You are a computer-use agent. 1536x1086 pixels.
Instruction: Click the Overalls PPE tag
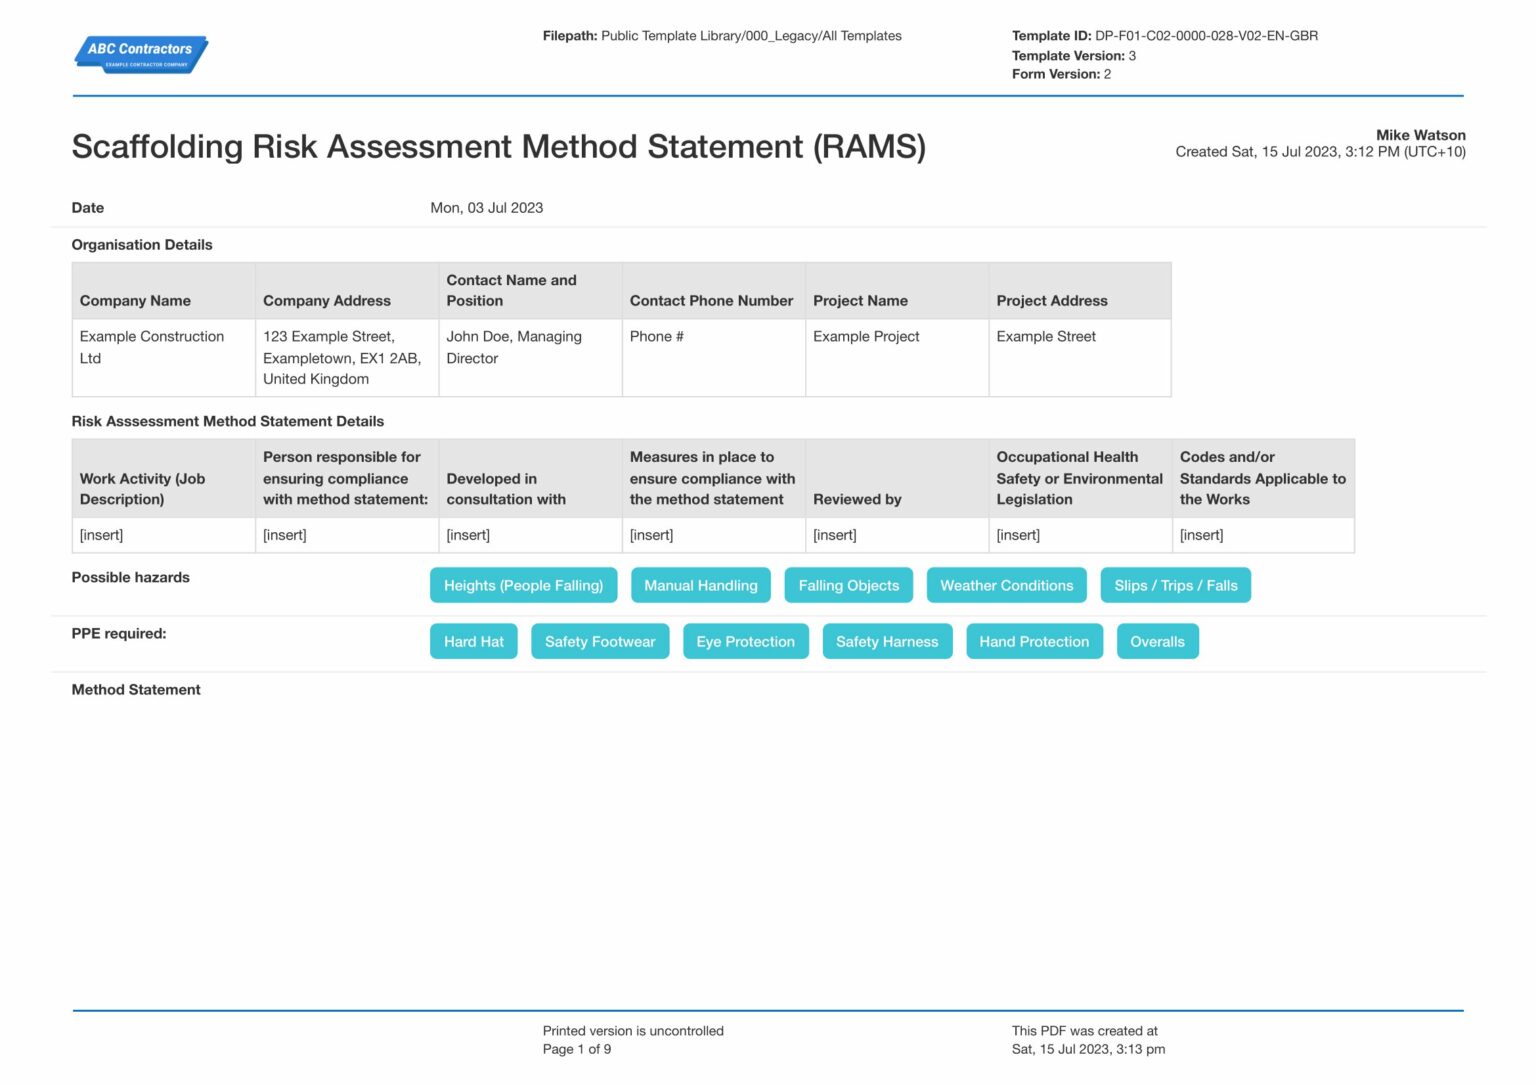click(1157, 642)
